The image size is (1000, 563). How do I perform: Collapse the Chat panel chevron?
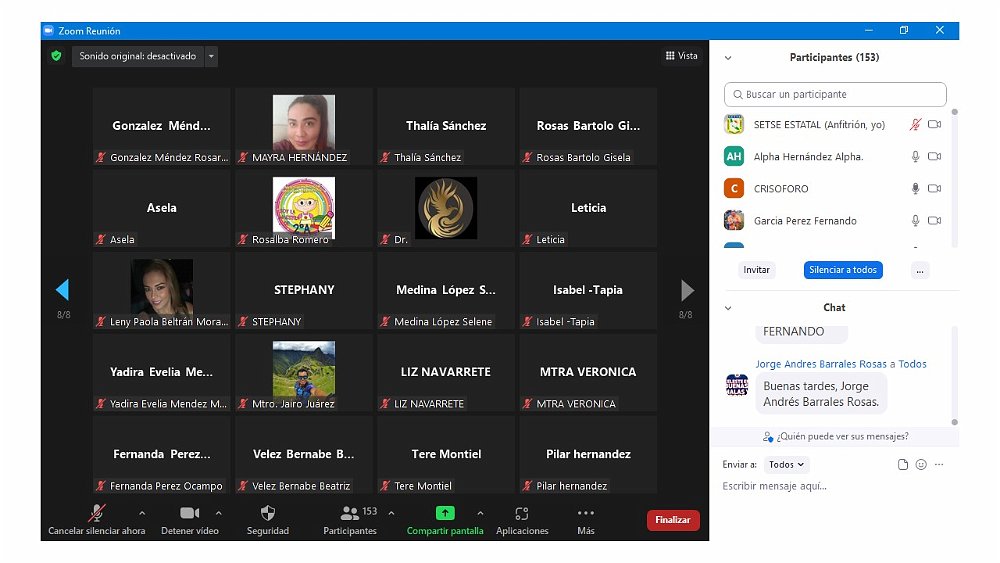point(728,308)
